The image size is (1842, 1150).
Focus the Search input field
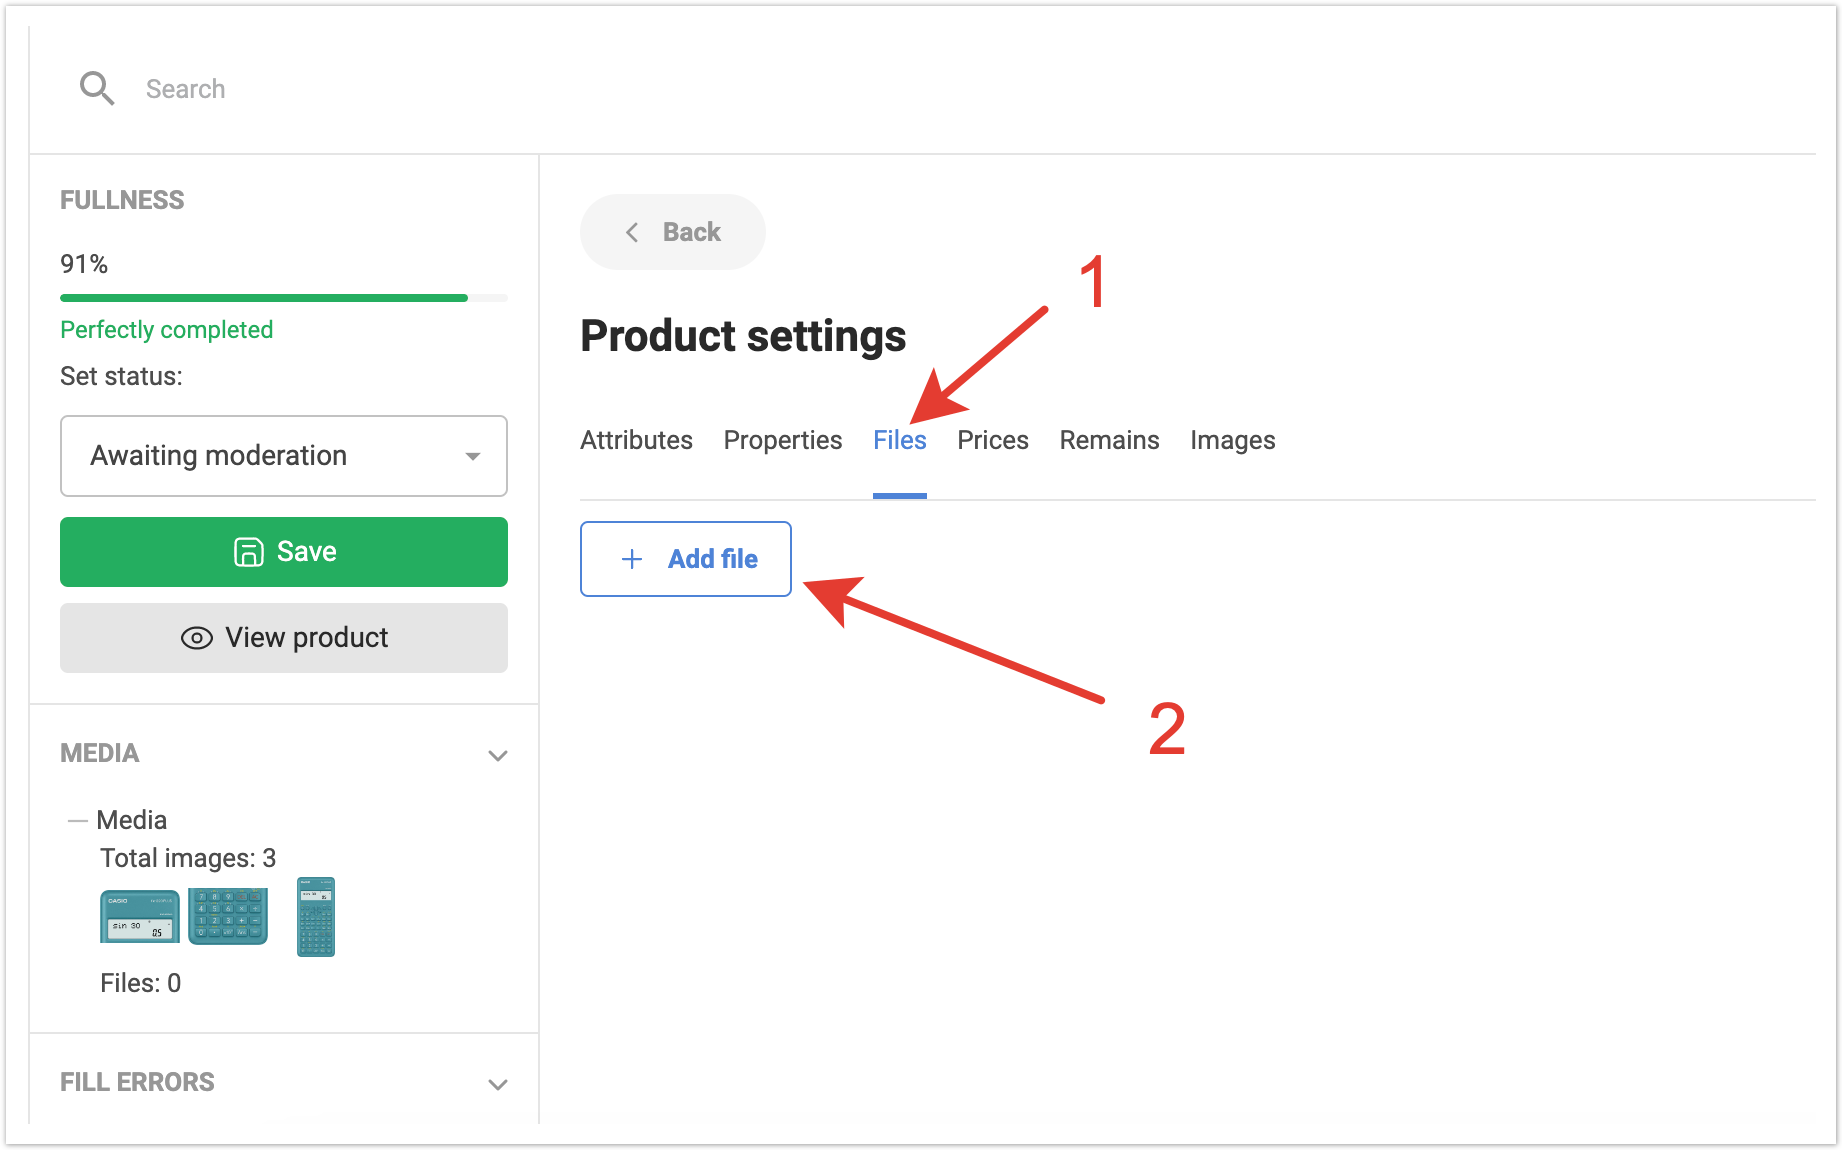pos(400,89)
